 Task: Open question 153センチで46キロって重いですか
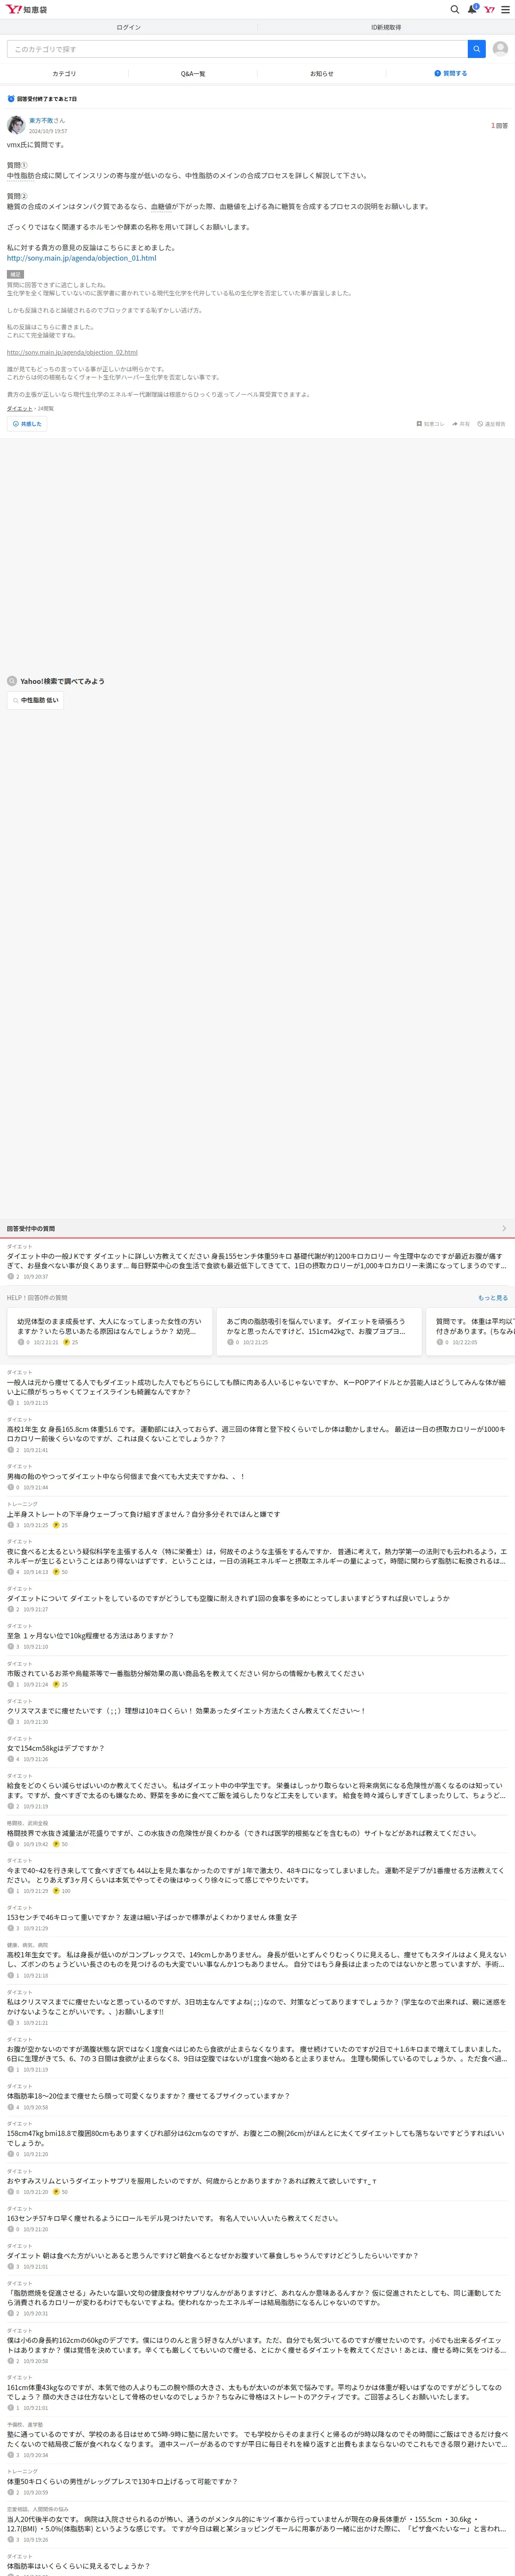(x=152, y=1917)
